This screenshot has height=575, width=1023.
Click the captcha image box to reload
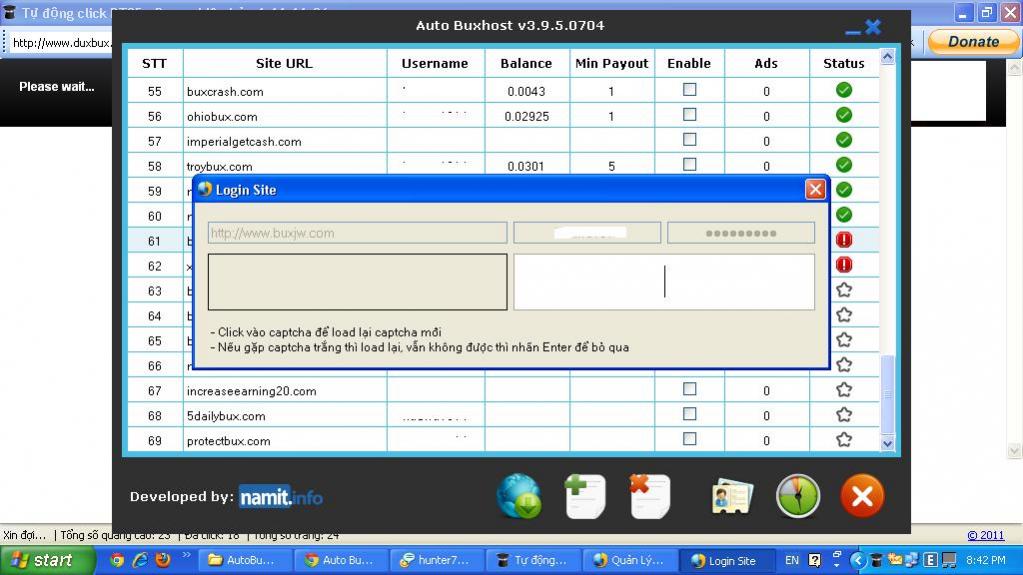[x=358, y=282]
